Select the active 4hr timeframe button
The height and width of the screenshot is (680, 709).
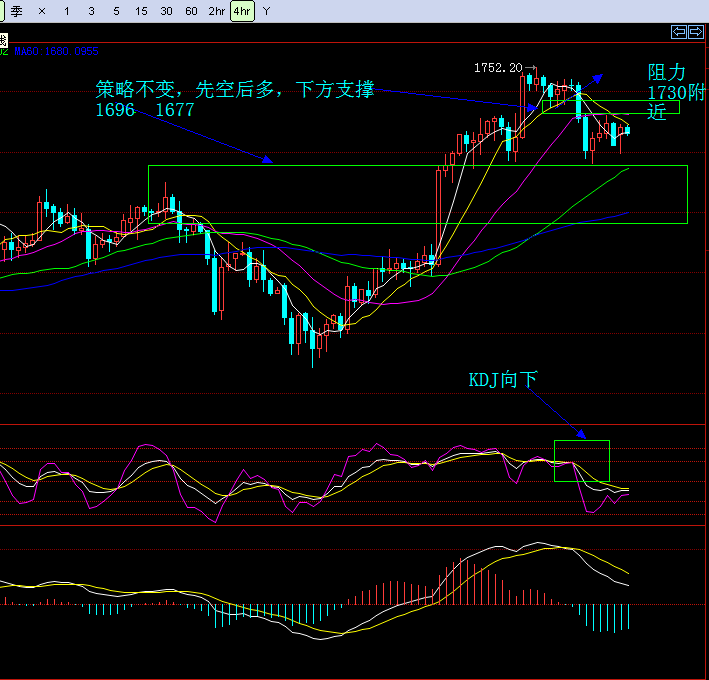(242, 11)
